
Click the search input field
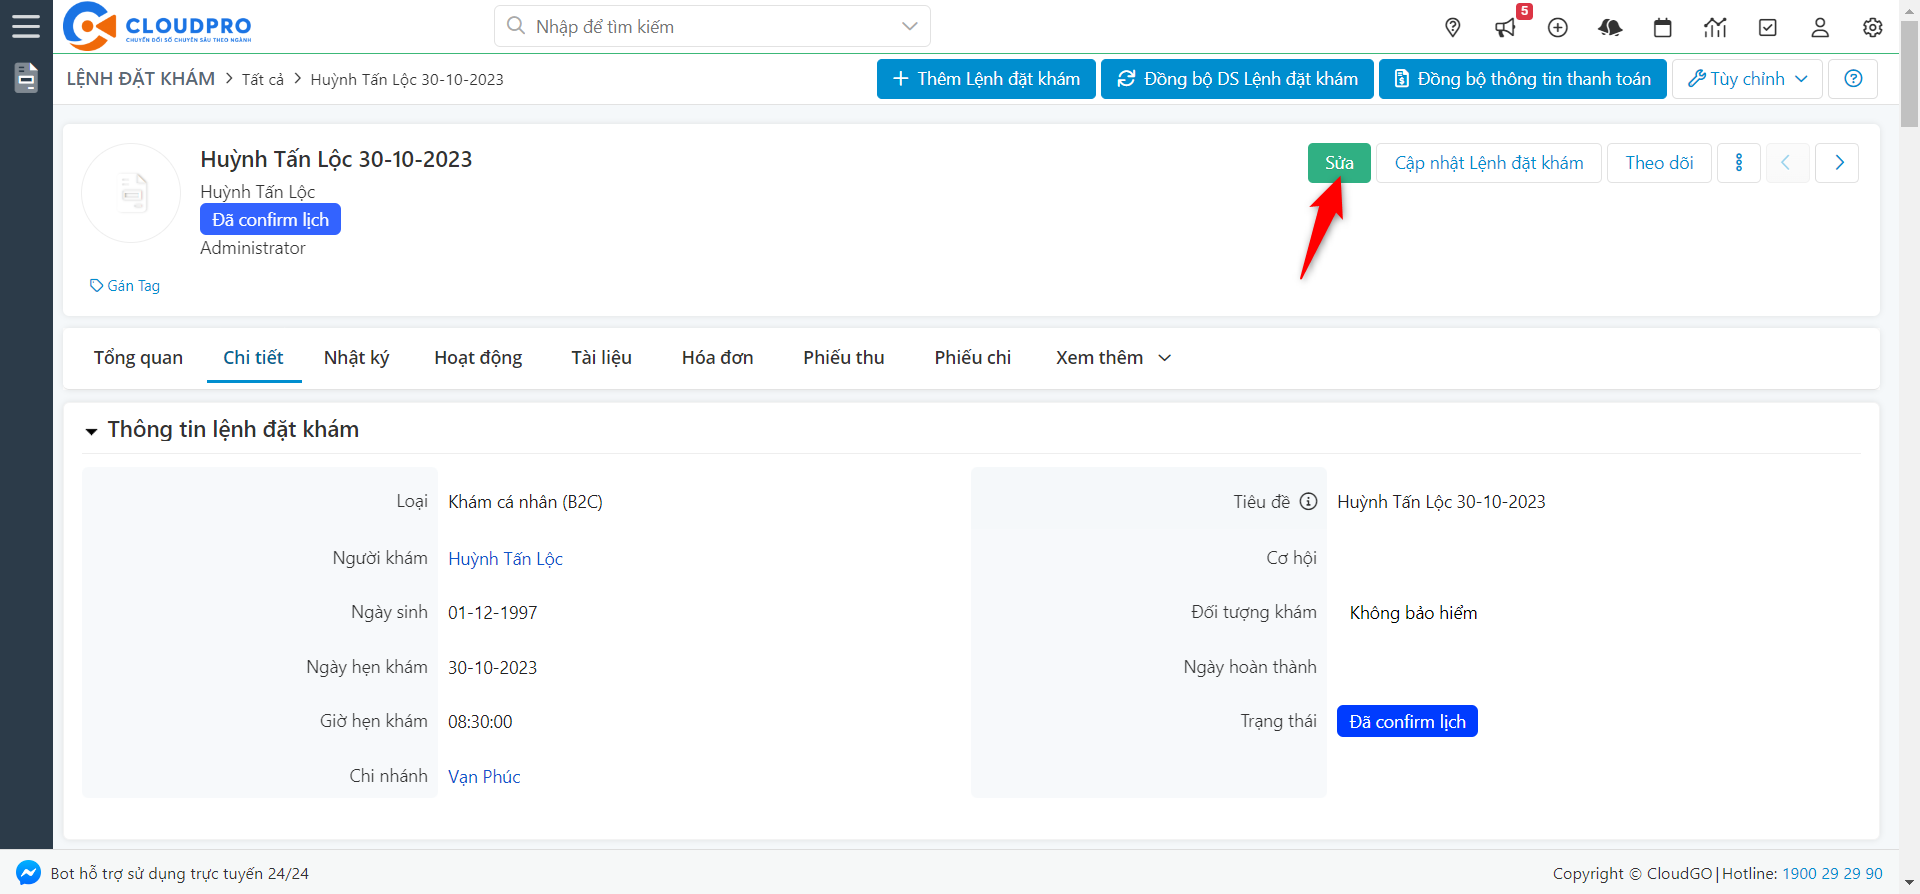point(712,26)
